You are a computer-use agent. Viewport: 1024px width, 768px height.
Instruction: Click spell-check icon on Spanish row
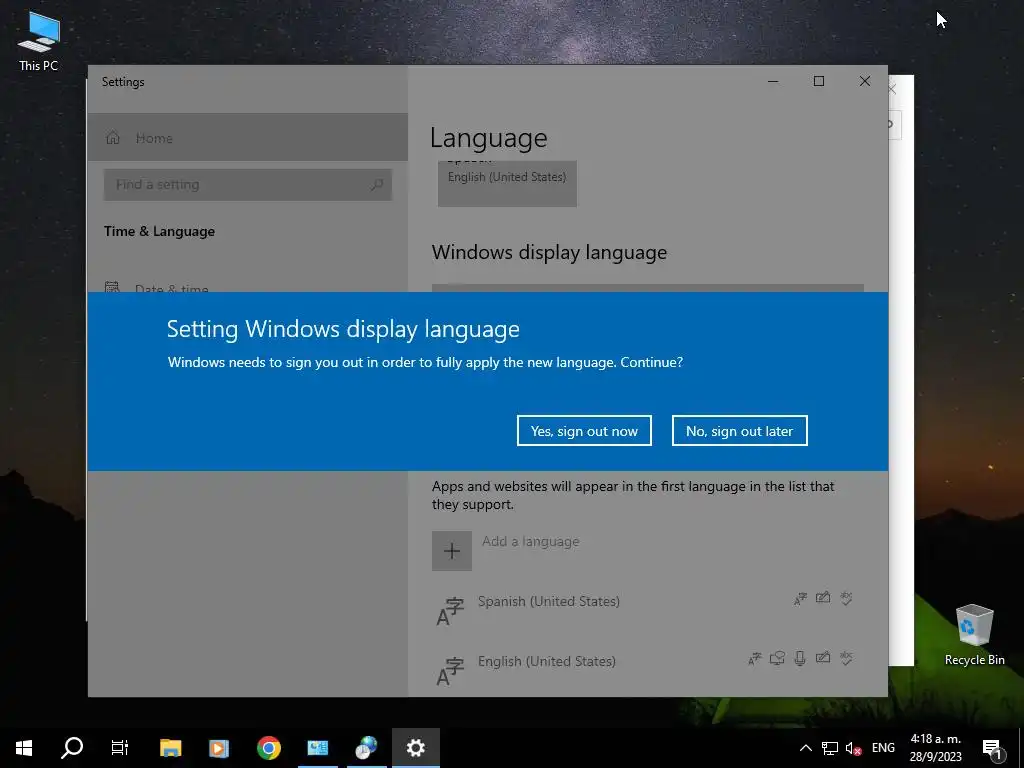tap(846, 598)
